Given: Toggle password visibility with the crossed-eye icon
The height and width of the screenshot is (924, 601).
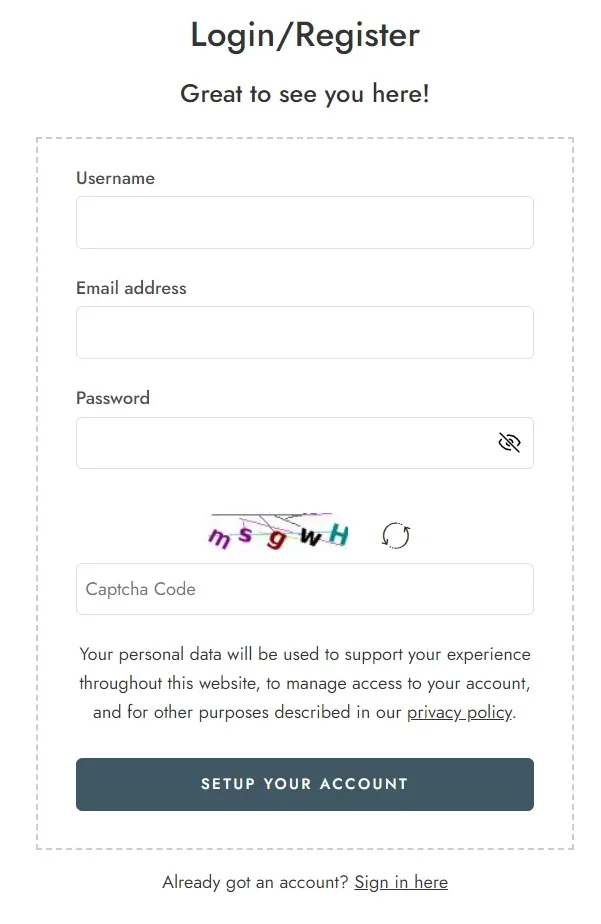Looking at the screenshot, I should pyautogui.click(x=509, y=443).
